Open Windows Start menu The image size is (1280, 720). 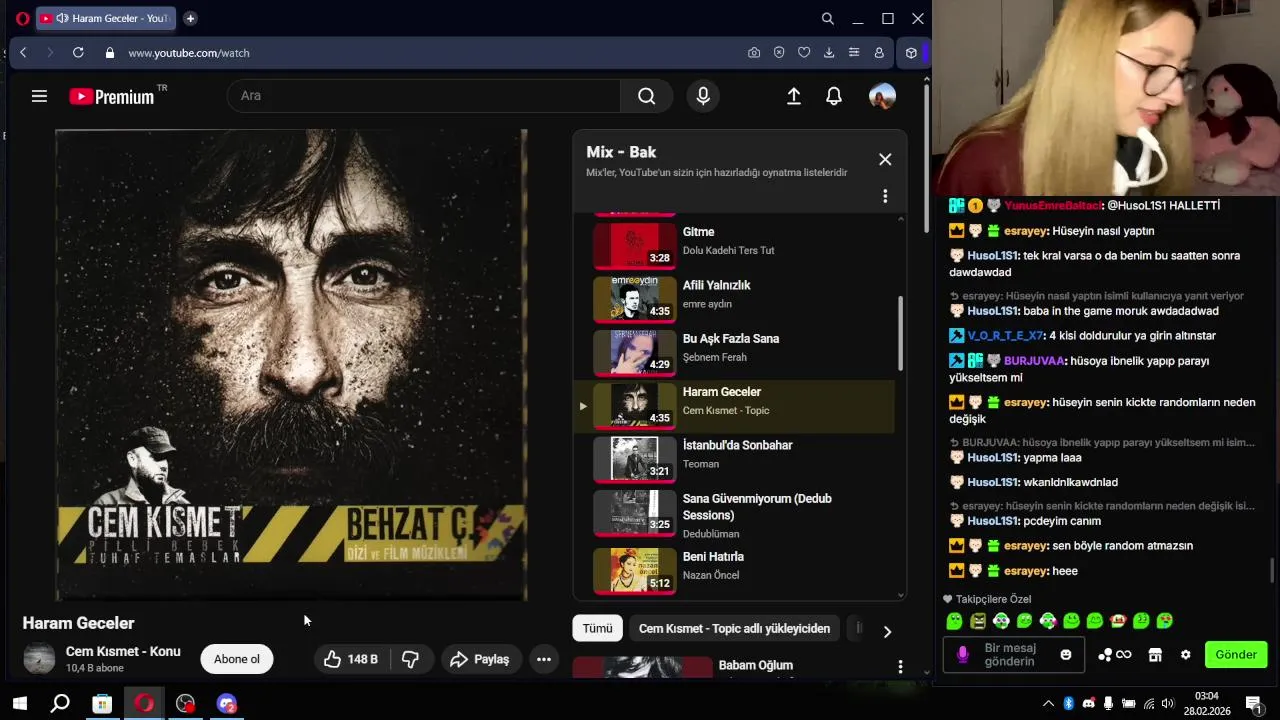click(19, 704)
